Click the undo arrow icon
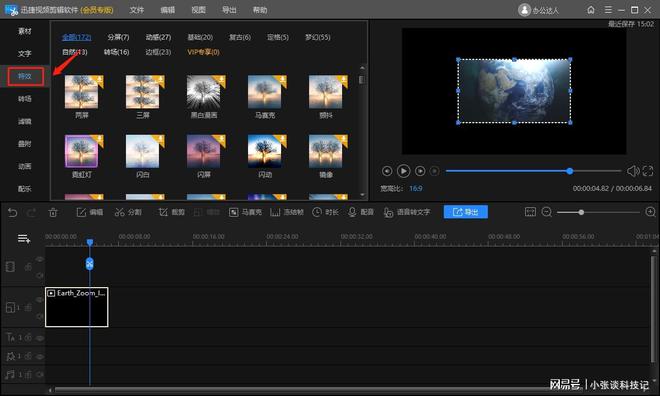 pos(13,213)
